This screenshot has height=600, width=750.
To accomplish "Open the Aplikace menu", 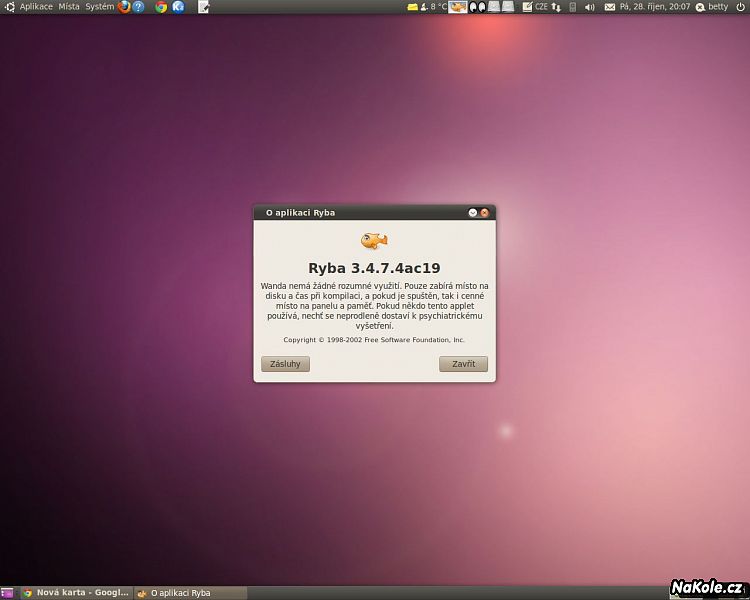I will click(36, 7).
